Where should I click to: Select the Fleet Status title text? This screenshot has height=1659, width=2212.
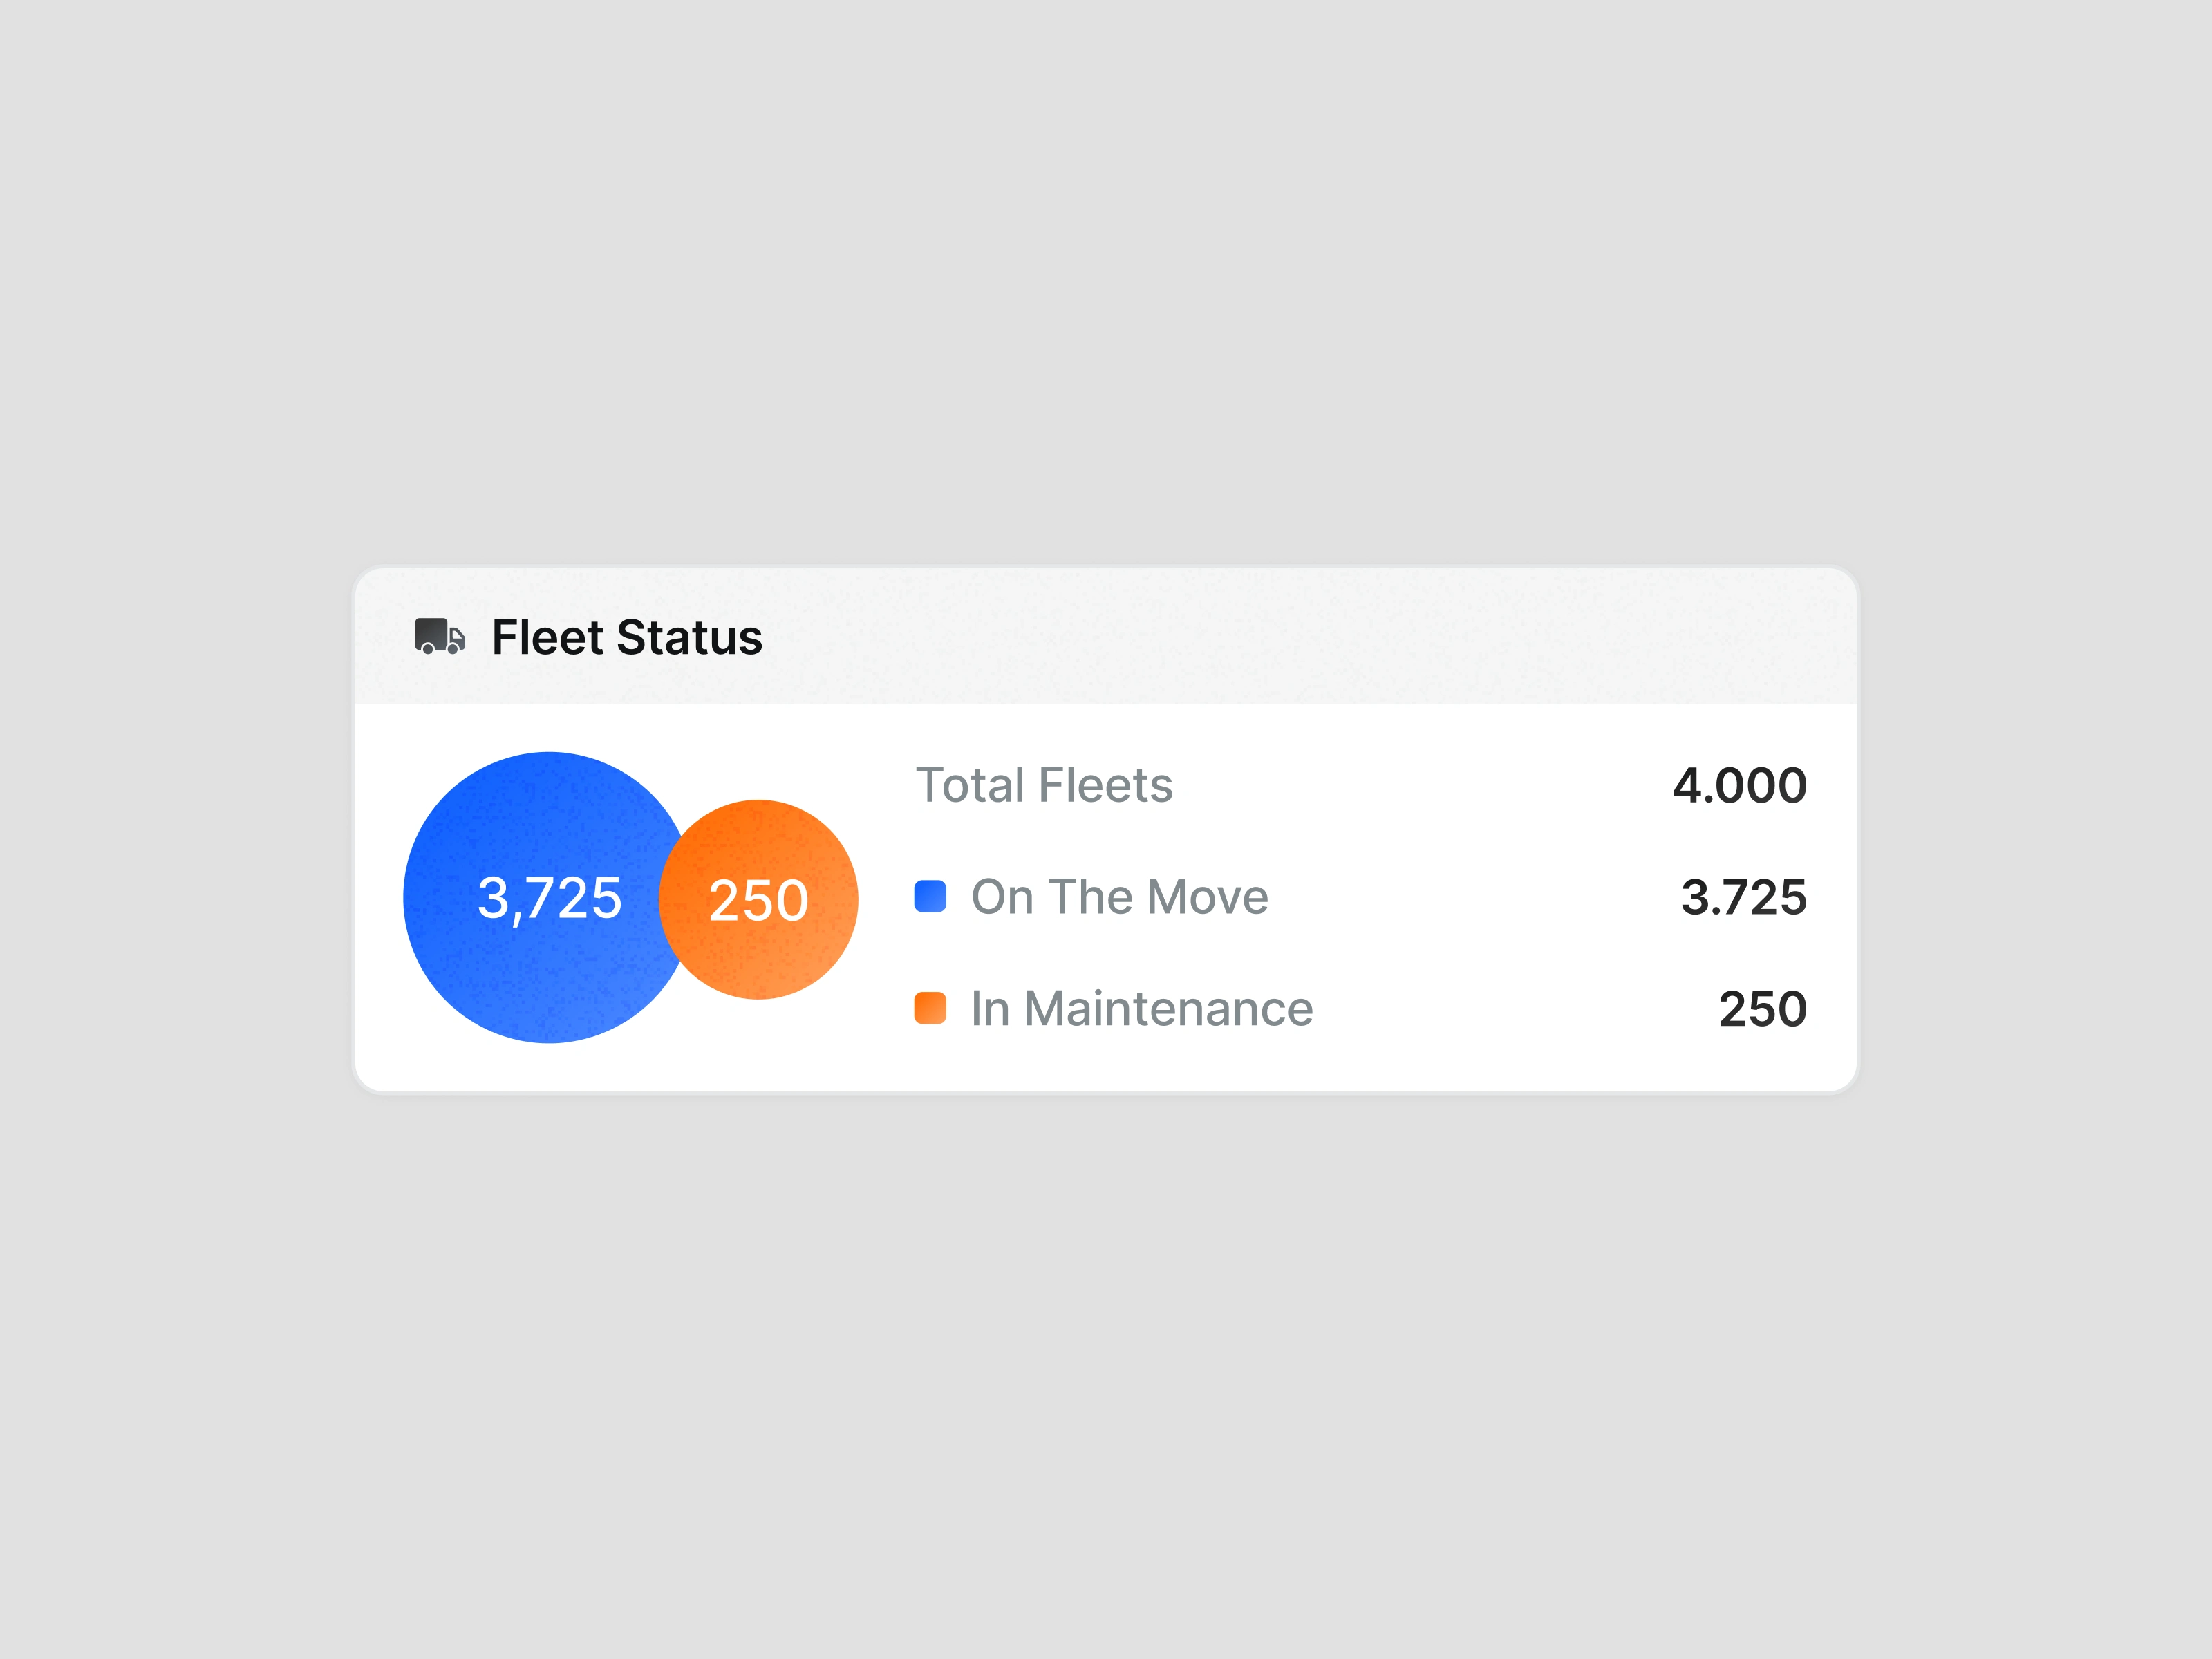click(627, 638)
